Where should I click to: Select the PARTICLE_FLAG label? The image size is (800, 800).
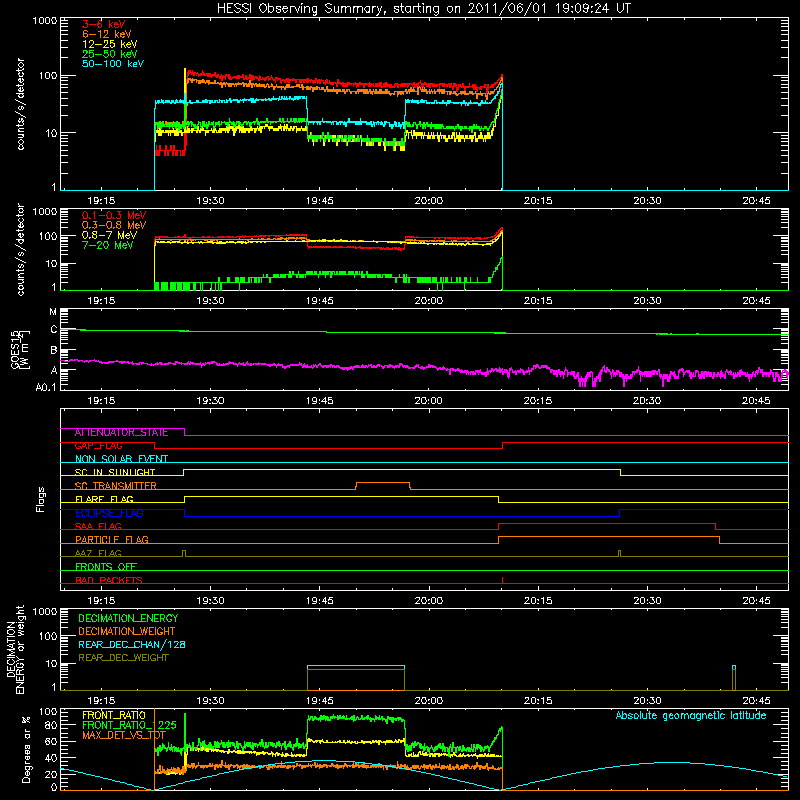tap(112, 539)
